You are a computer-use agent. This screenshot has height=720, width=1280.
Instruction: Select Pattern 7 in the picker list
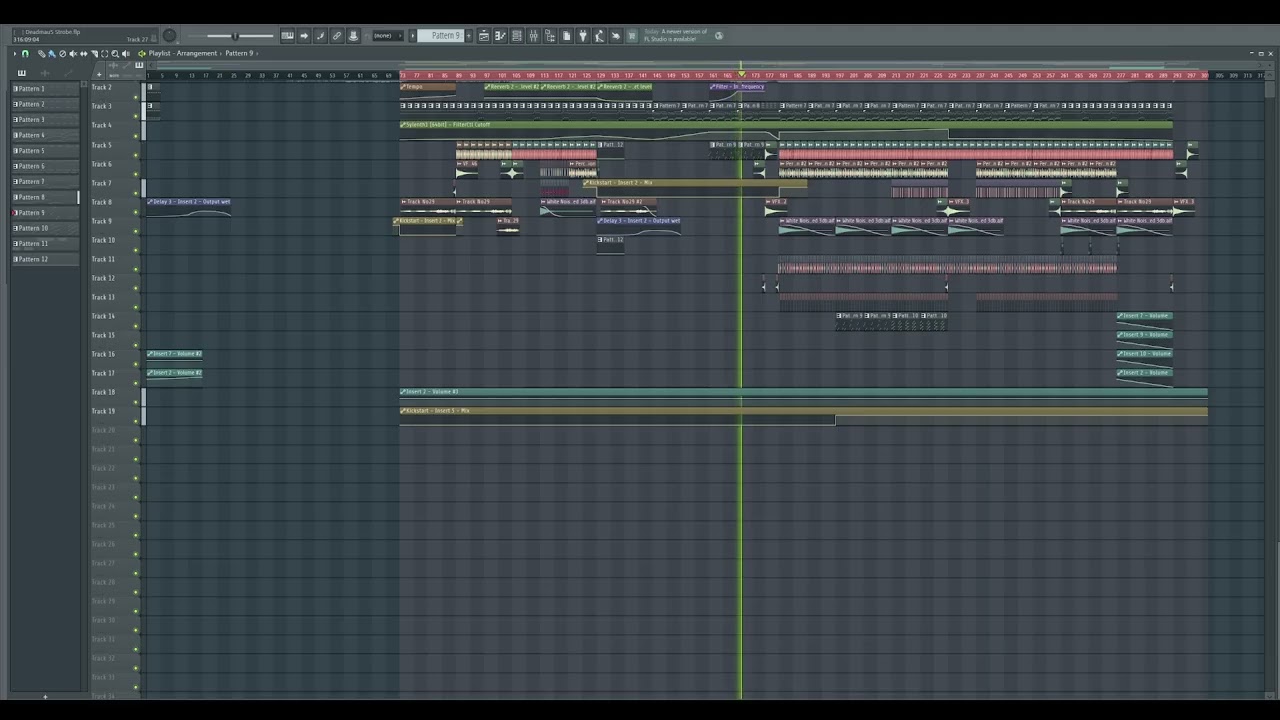[x=44, y=182]
